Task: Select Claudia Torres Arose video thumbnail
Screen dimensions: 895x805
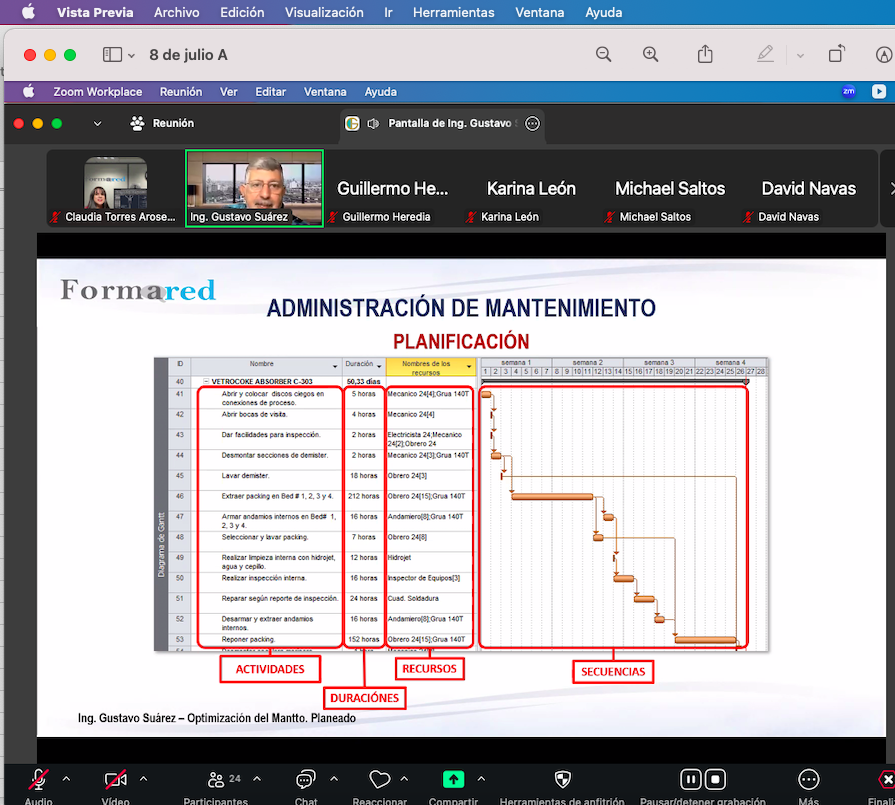Action: 115,189
